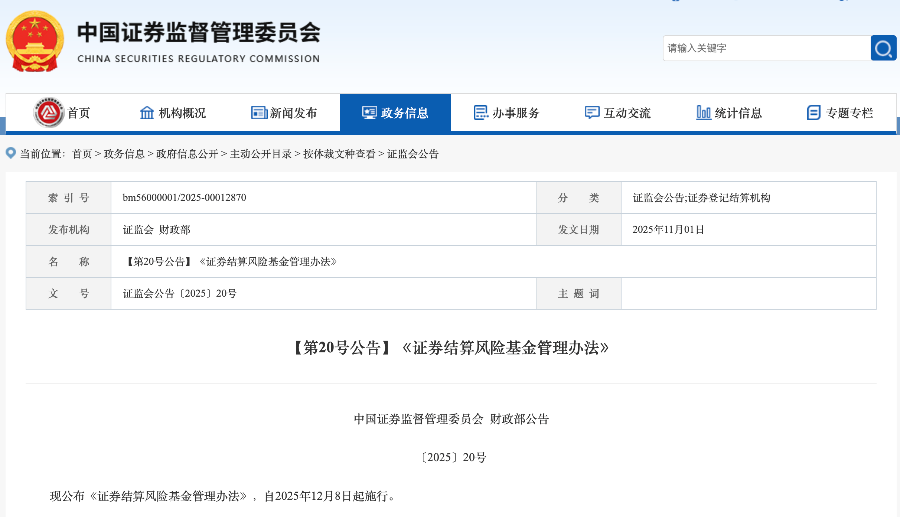
Task: Click the CSRC national emblem logo
Action: point(35,40)
